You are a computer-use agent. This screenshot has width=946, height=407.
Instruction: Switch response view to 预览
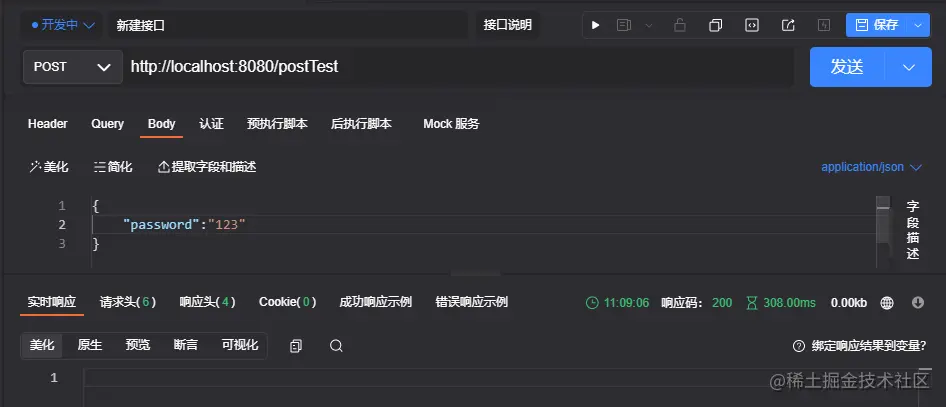pos(138,345)
